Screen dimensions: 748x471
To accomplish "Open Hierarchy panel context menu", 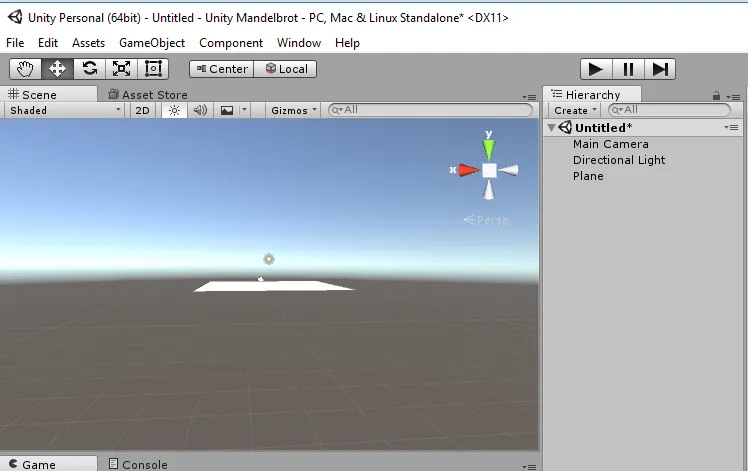I will [733, 97].
